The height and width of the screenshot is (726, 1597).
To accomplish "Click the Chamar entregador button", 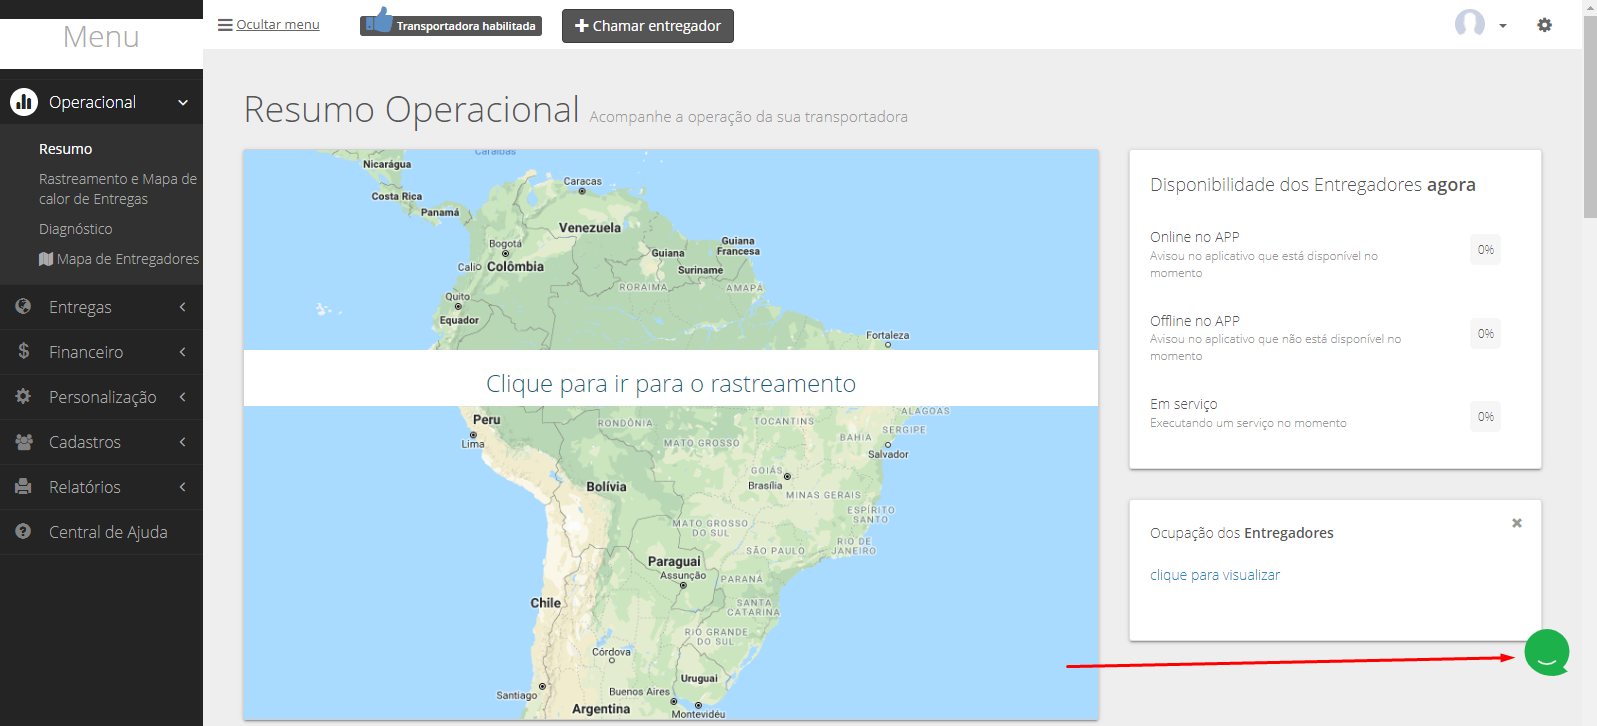I will (648, 26).
